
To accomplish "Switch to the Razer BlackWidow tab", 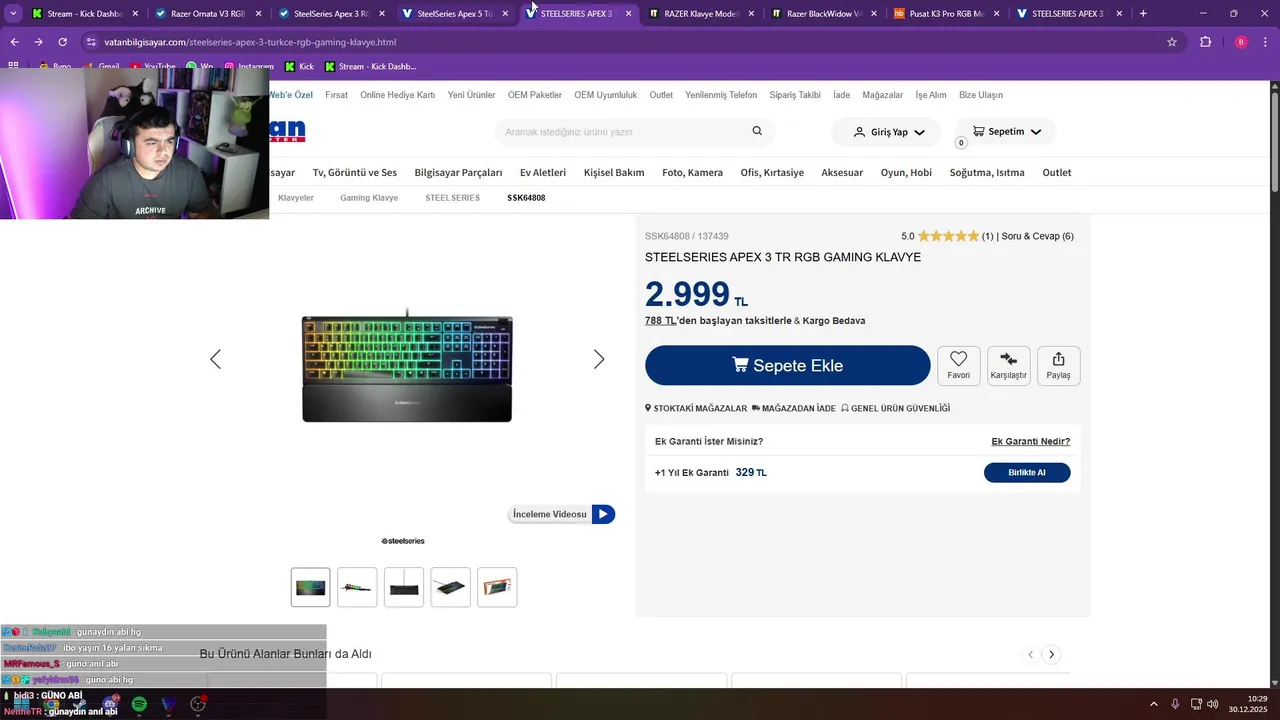I will (x=817, y=14).
